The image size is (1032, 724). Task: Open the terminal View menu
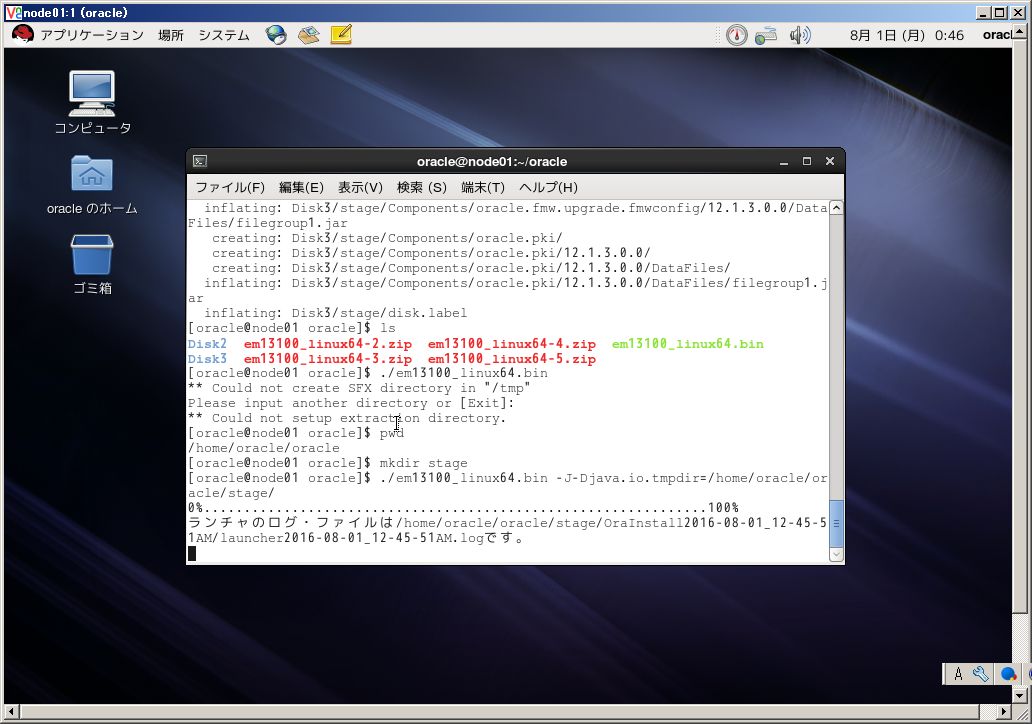coord(360,188)
